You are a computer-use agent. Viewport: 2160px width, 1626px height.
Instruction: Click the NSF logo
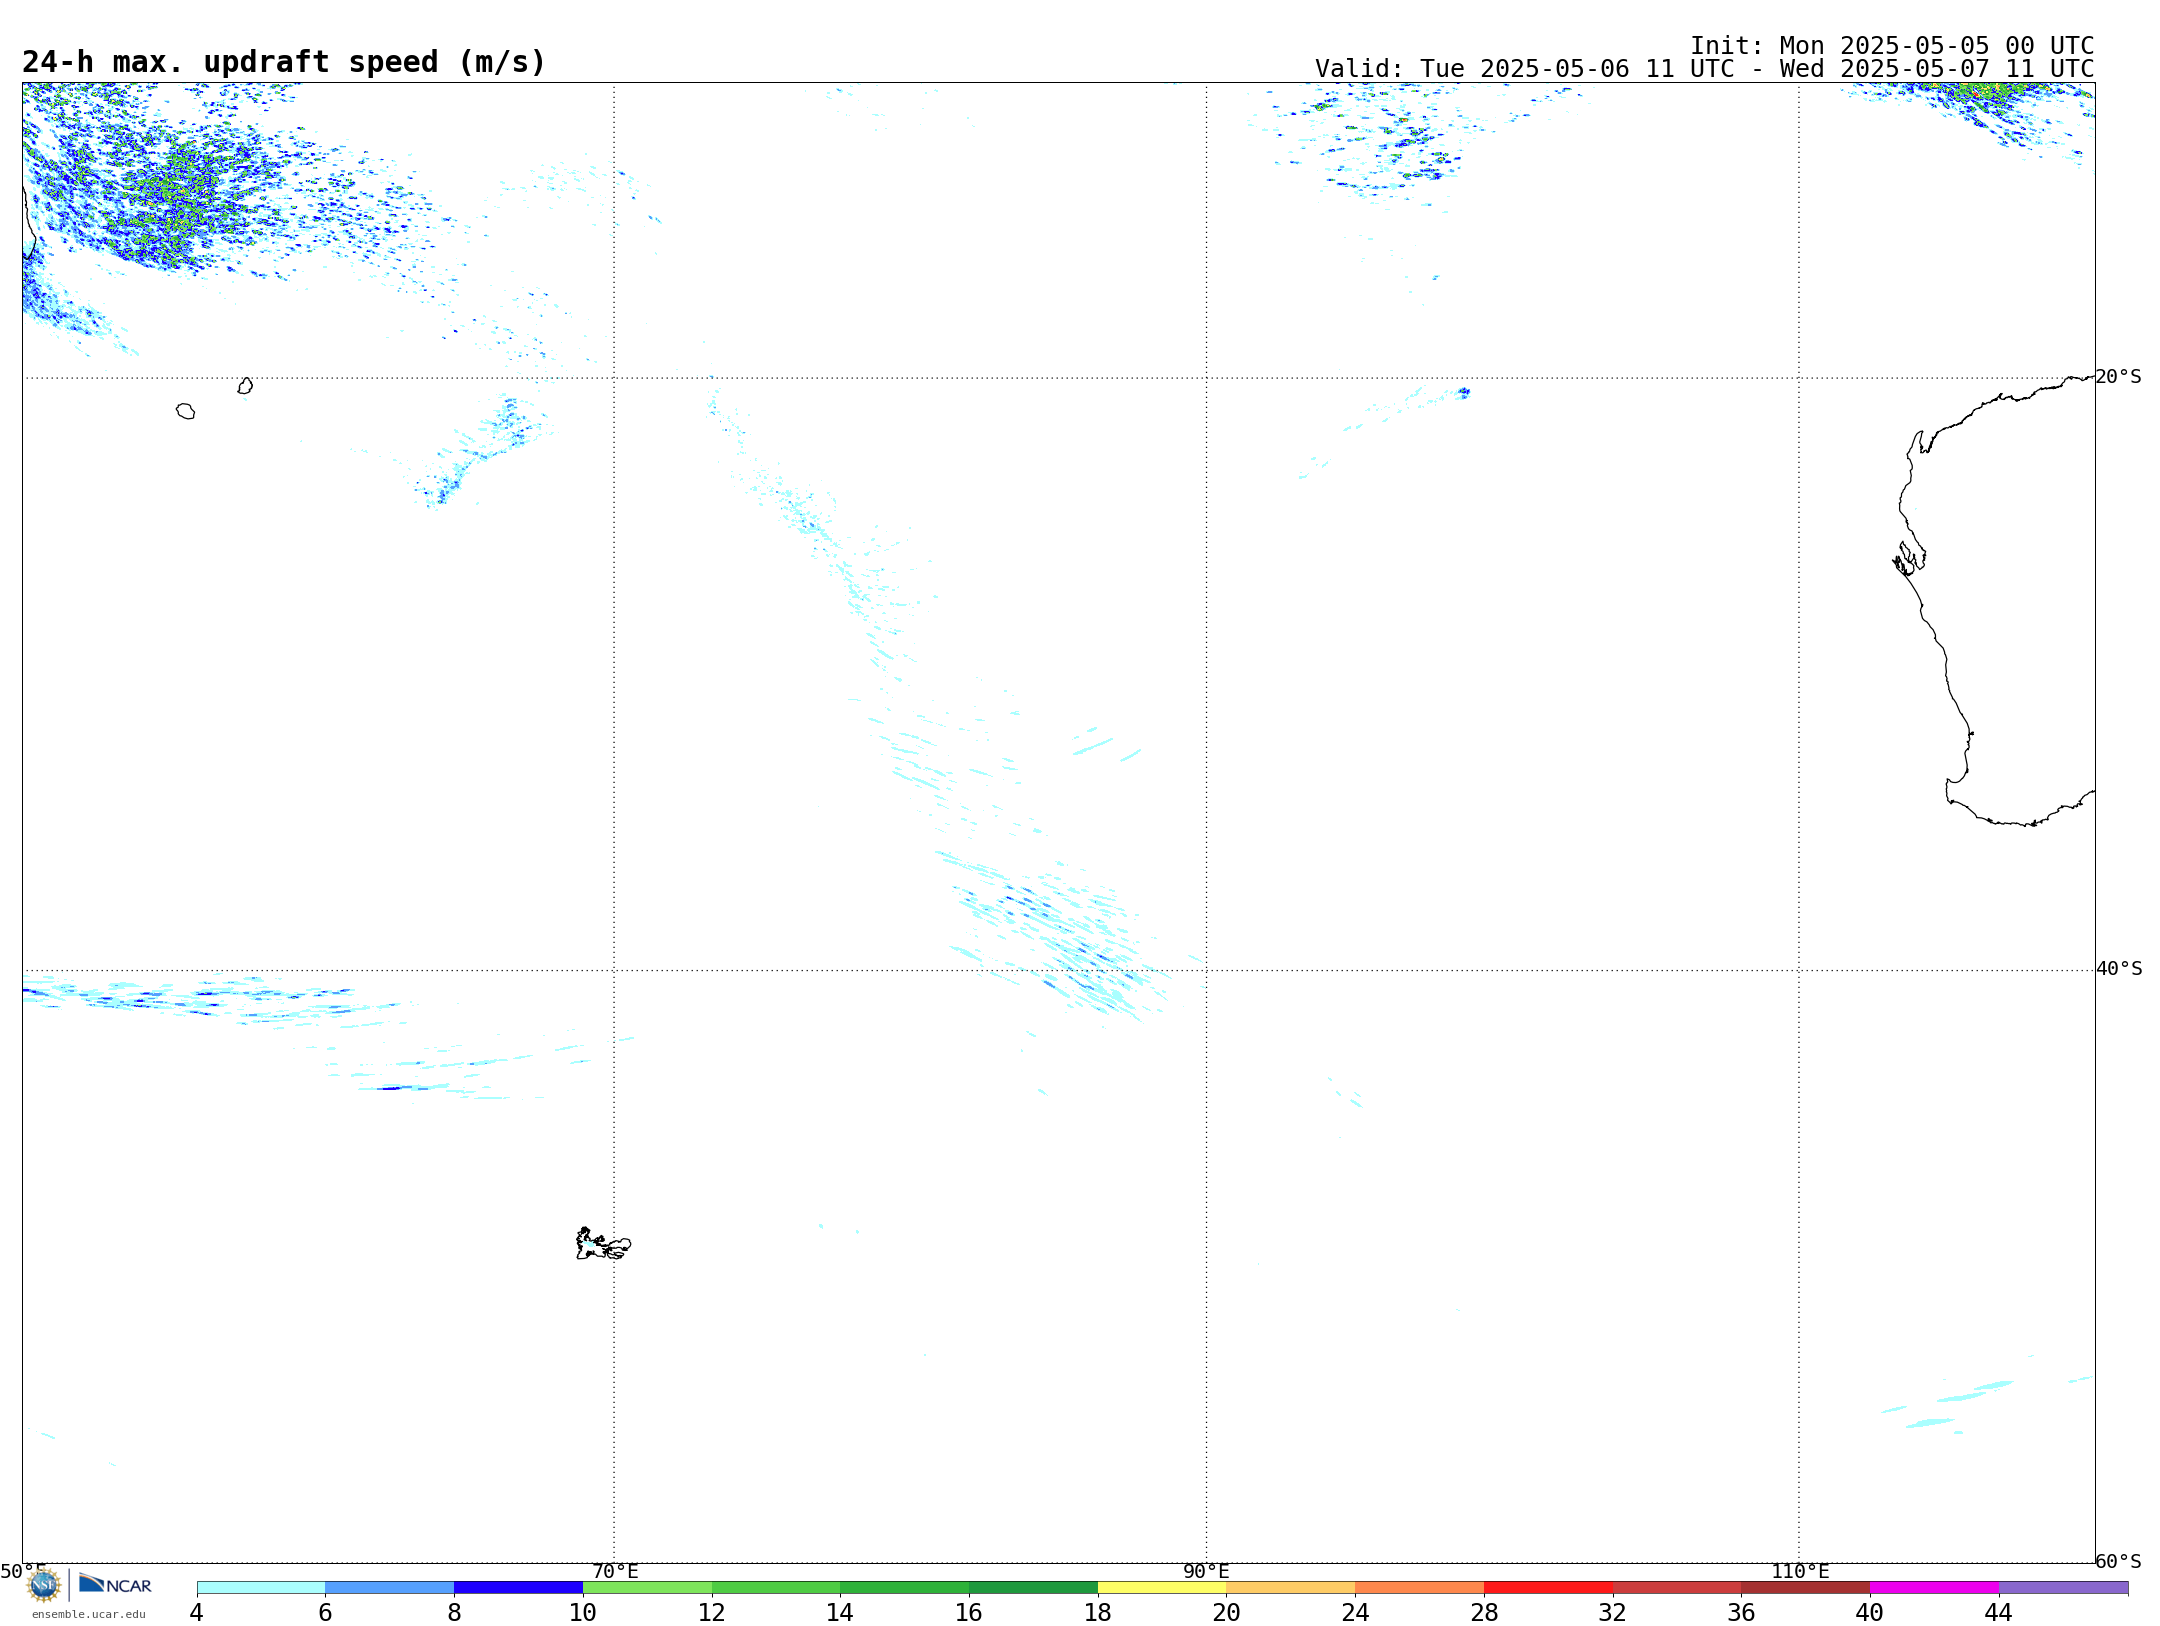pos(44,1585)
